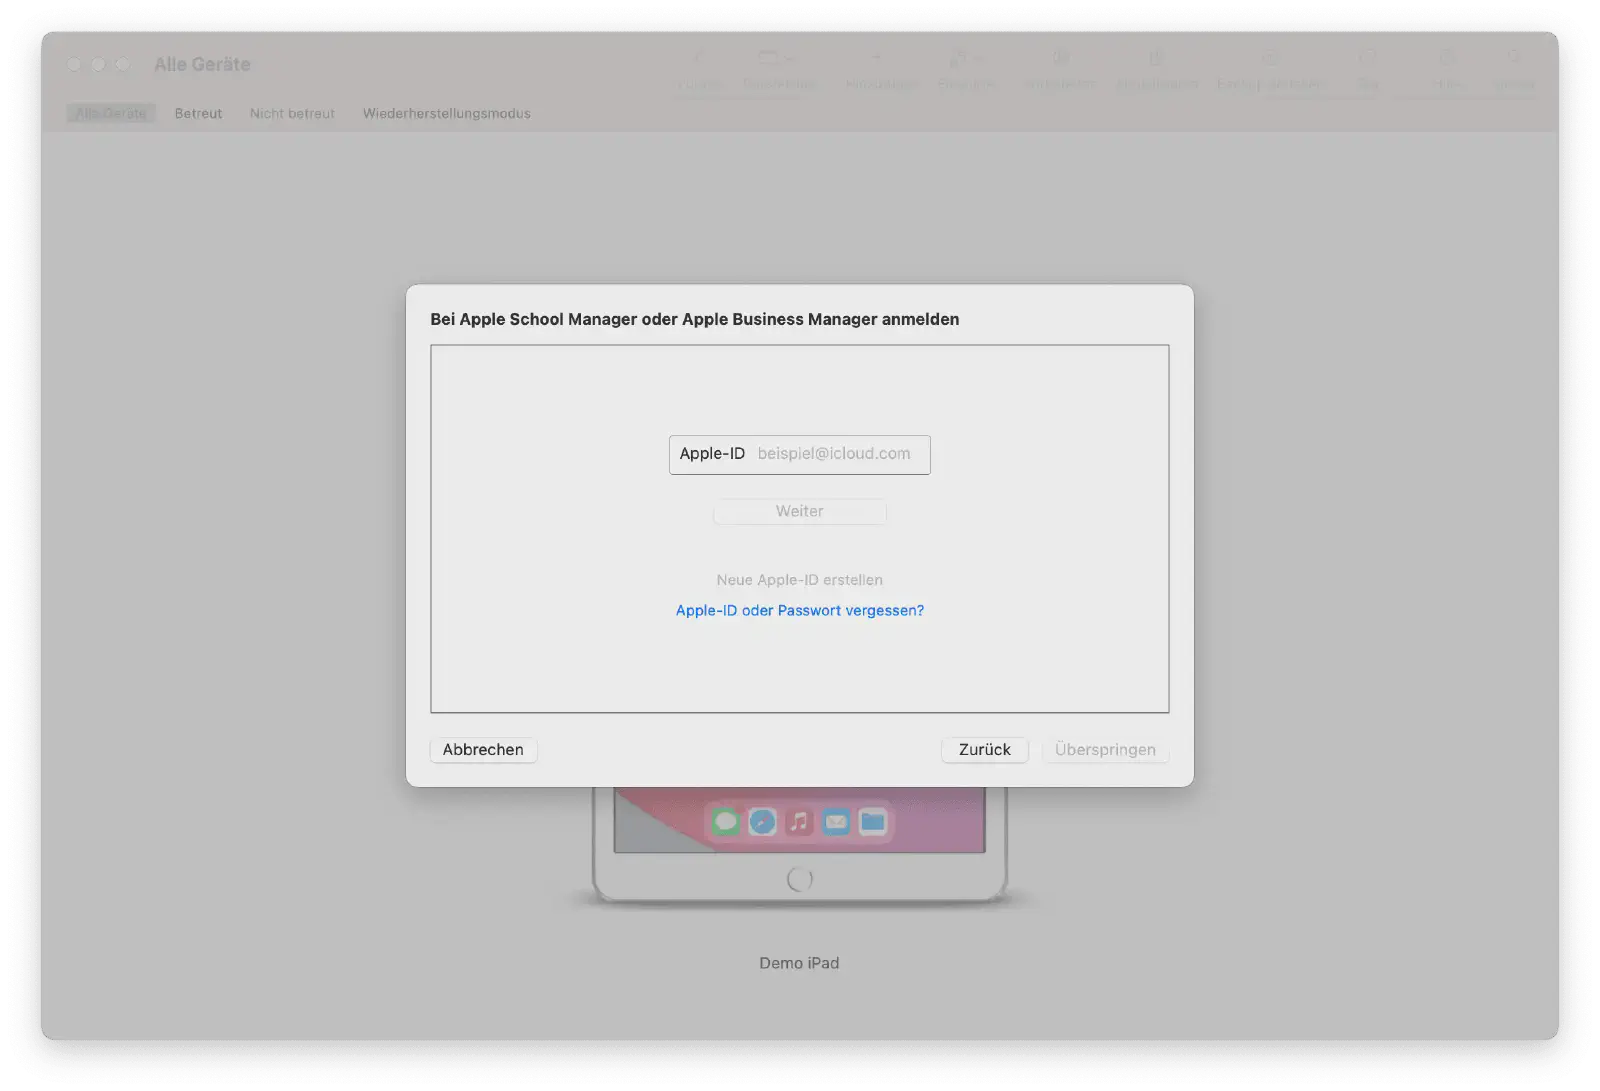The height and width of the screenshot is (1091, 1600).
Task: Switch to the Nicht betreut tab
Action: tap(292, 113)
